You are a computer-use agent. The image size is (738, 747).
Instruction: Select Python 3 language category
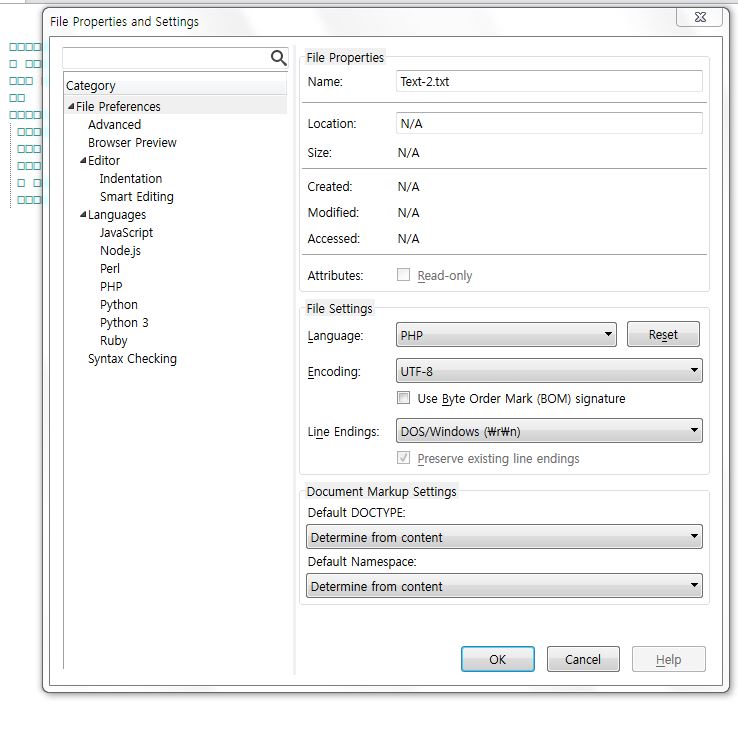click(x=124, y=323)
